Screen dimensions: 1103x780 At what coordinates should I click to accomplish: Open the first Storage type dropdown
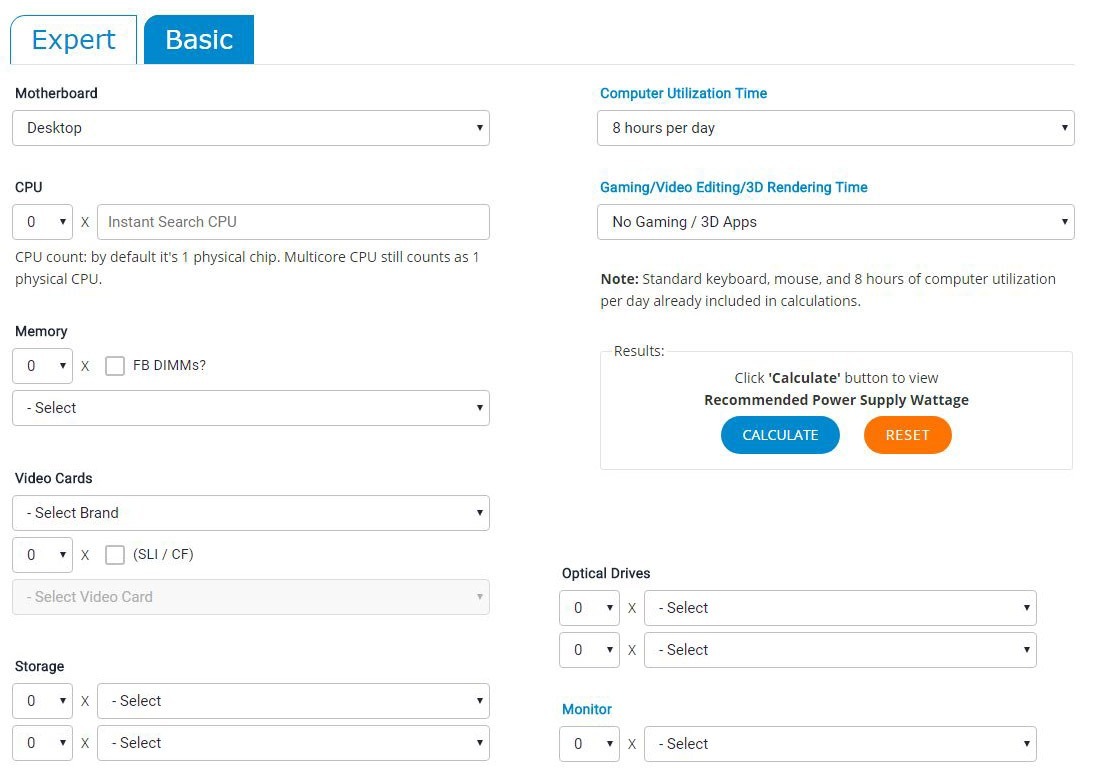(293, 701)
